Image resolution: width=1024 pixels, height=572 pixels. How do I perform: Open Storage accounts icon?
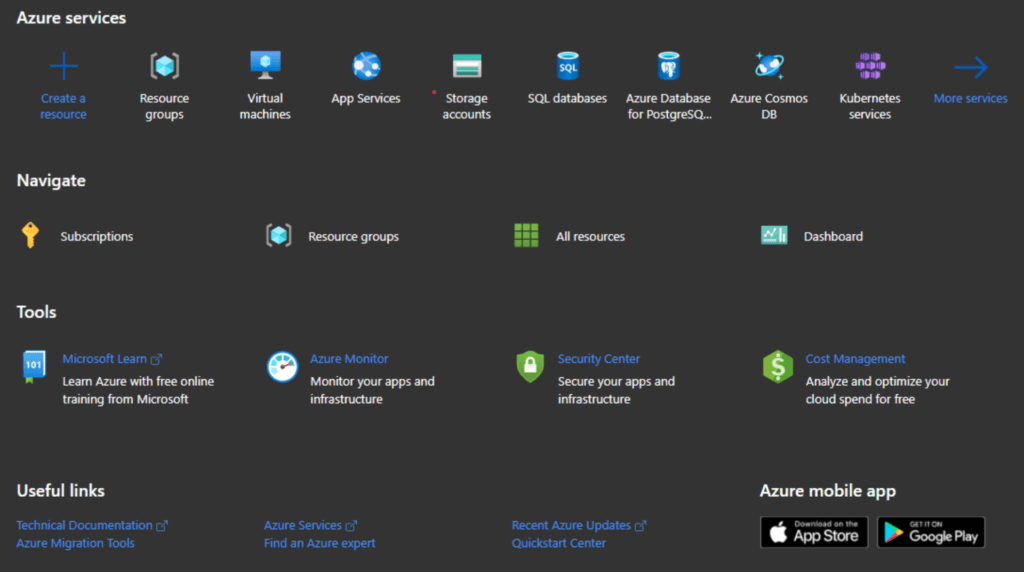[466, 66]
